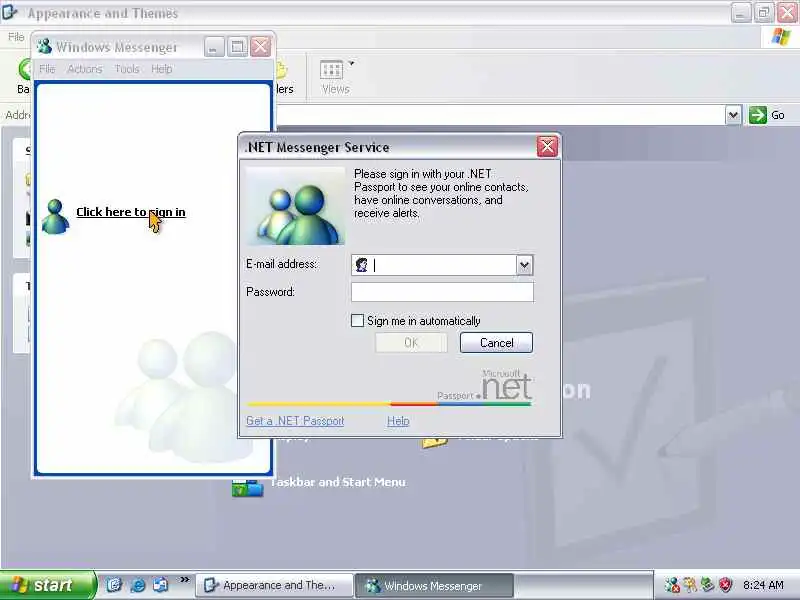This screenshot has height=600, width=800.
Task: Tick the Sign me in automatically checkbox
Action: coord(358,320)
